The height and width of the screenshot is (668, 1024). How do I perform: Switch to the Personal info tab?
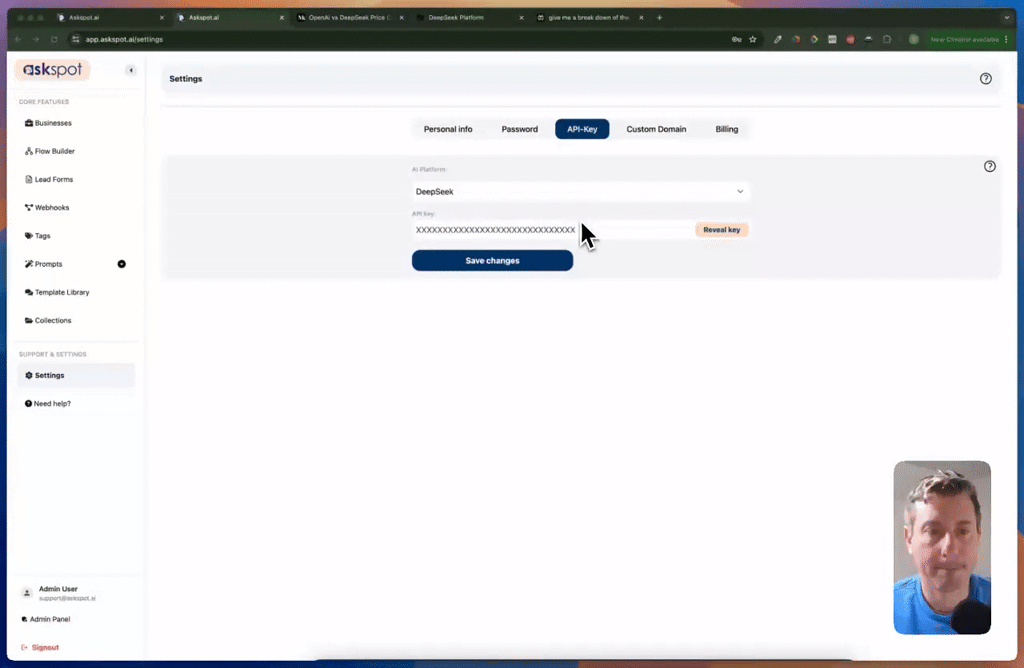[448, 129]
